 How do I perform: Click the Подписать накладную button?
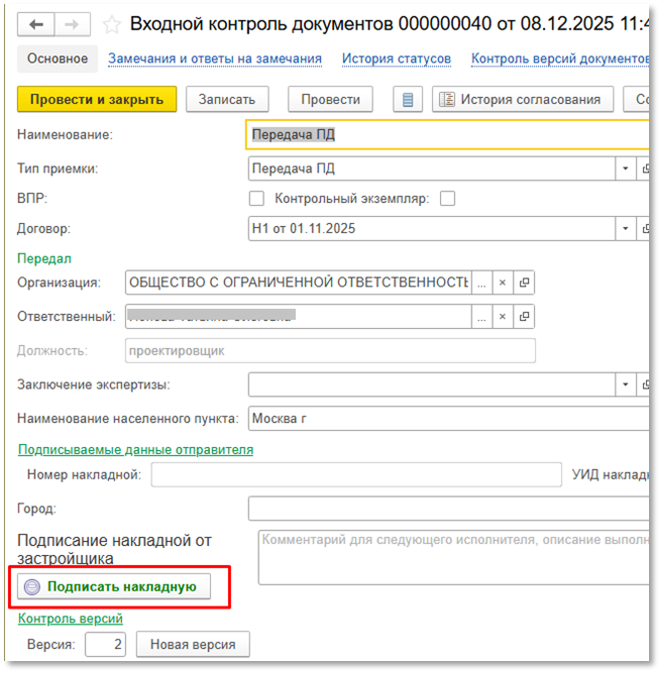[111, 587]
